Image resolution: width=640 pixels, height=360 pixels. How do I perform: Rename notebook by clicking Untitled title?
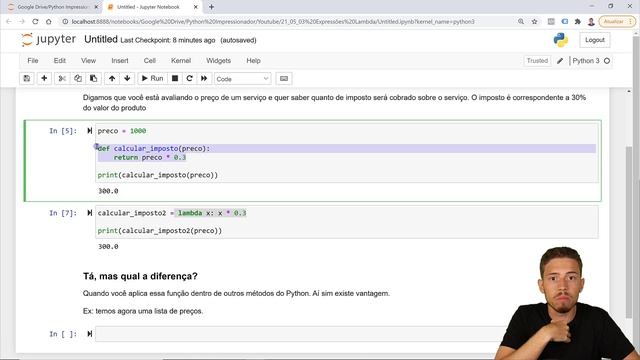point(101,40)
